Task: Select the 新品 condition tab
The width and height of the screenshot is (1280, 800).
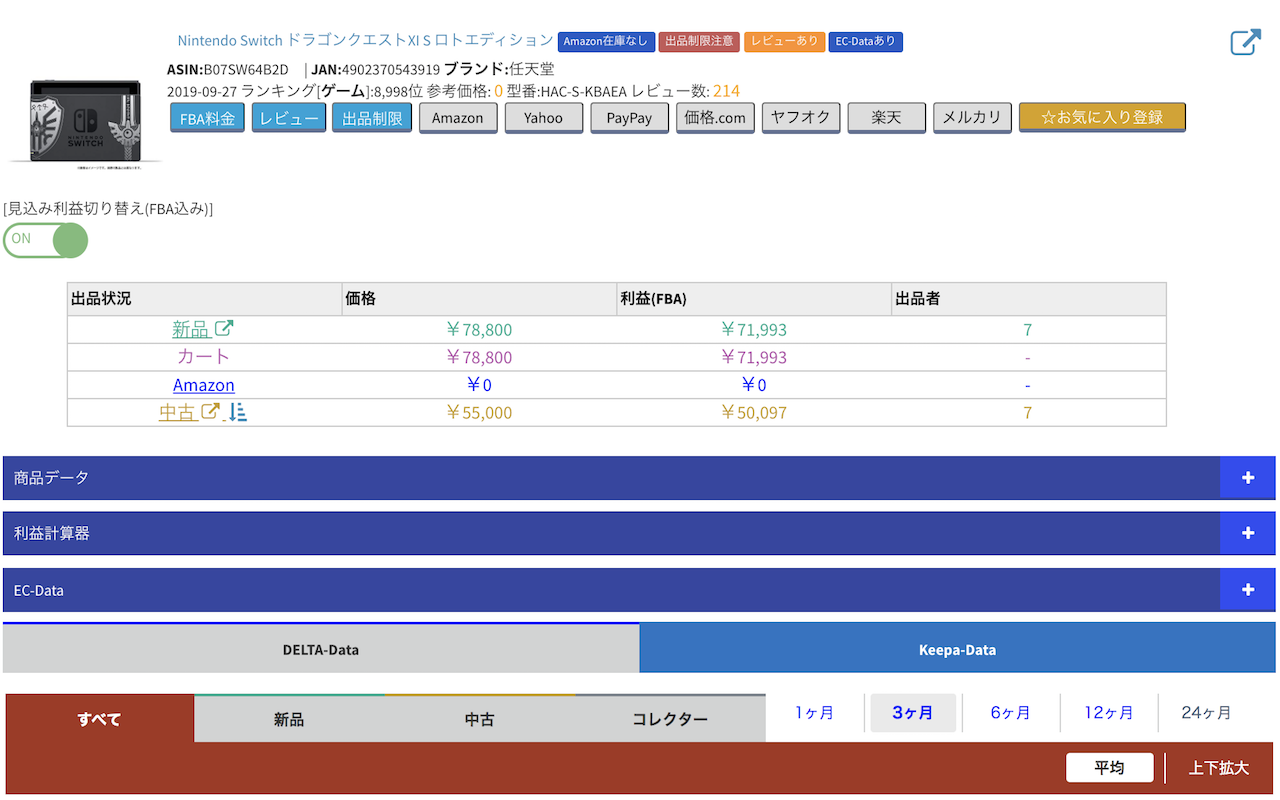Action: 289,719
